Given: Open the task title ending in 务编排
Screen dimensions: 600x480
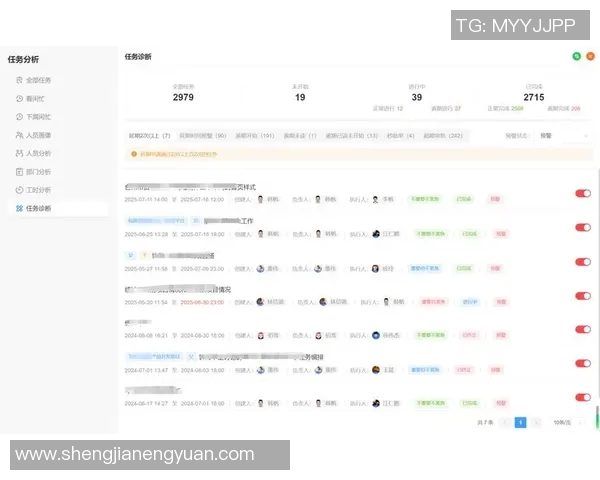Looking at the screenshot, I should [261, 357].
